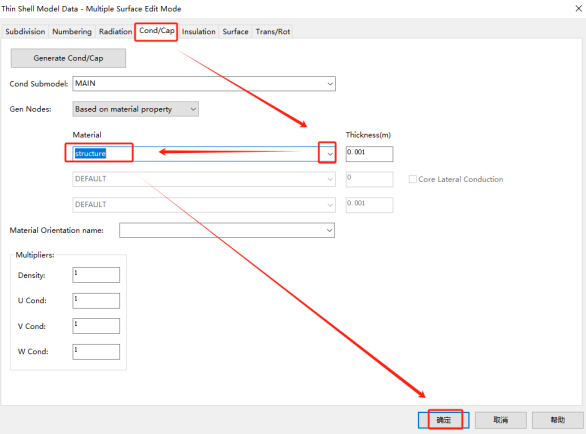Click the disabled thickness field showing 0
The height and width of the screenshot is (434, 586).
tap(369, 179)
